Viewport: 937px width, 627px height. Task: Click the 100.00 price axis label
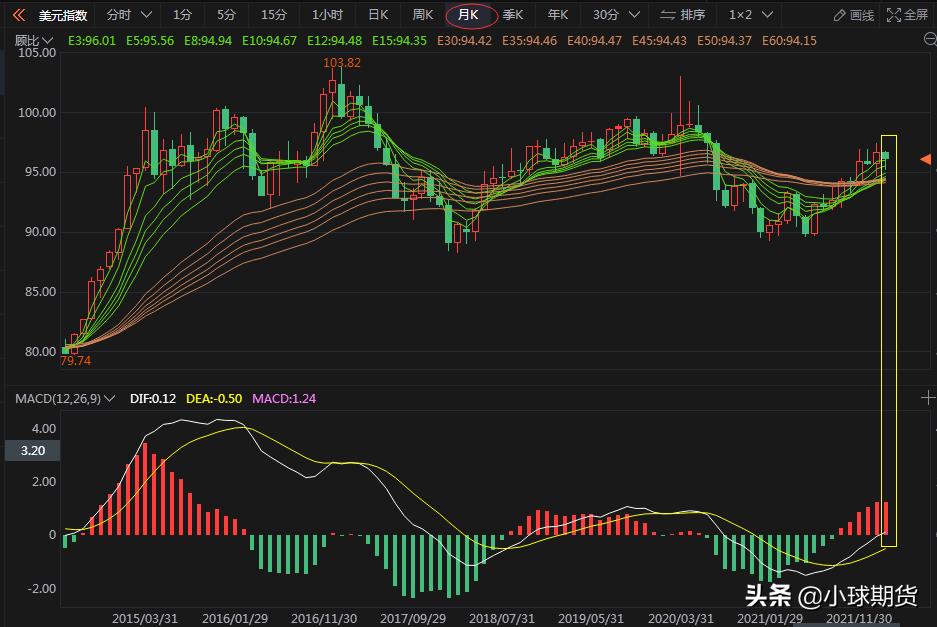[x=37, y=112]
